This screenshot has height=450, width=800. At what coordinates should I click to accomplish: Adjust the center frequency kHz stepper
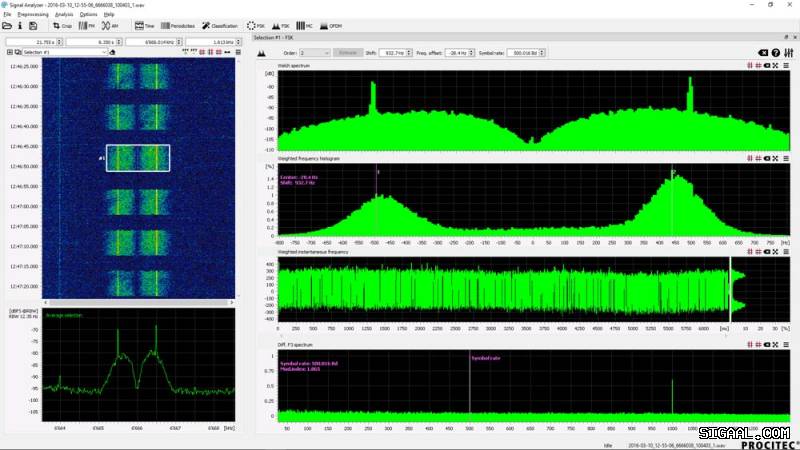coord(179,42)
